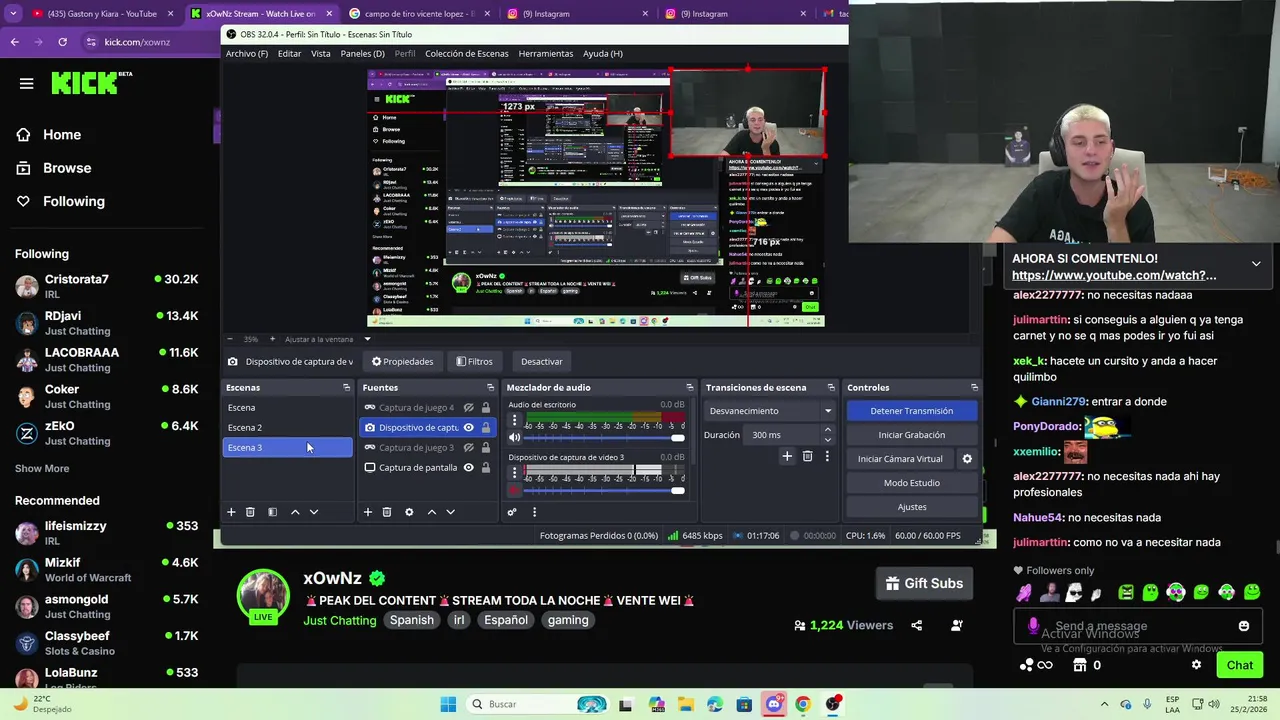
Task: Open scene filters icon in Escenas panel
Action: pos(272,512)
